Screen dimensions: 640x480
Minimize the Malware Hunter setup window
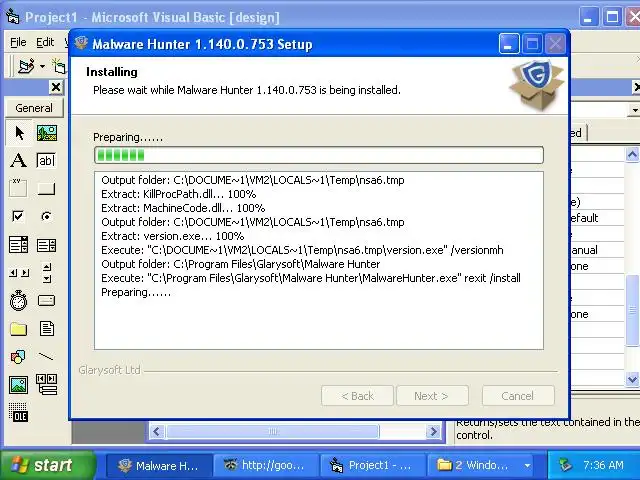tap(509, 43)
